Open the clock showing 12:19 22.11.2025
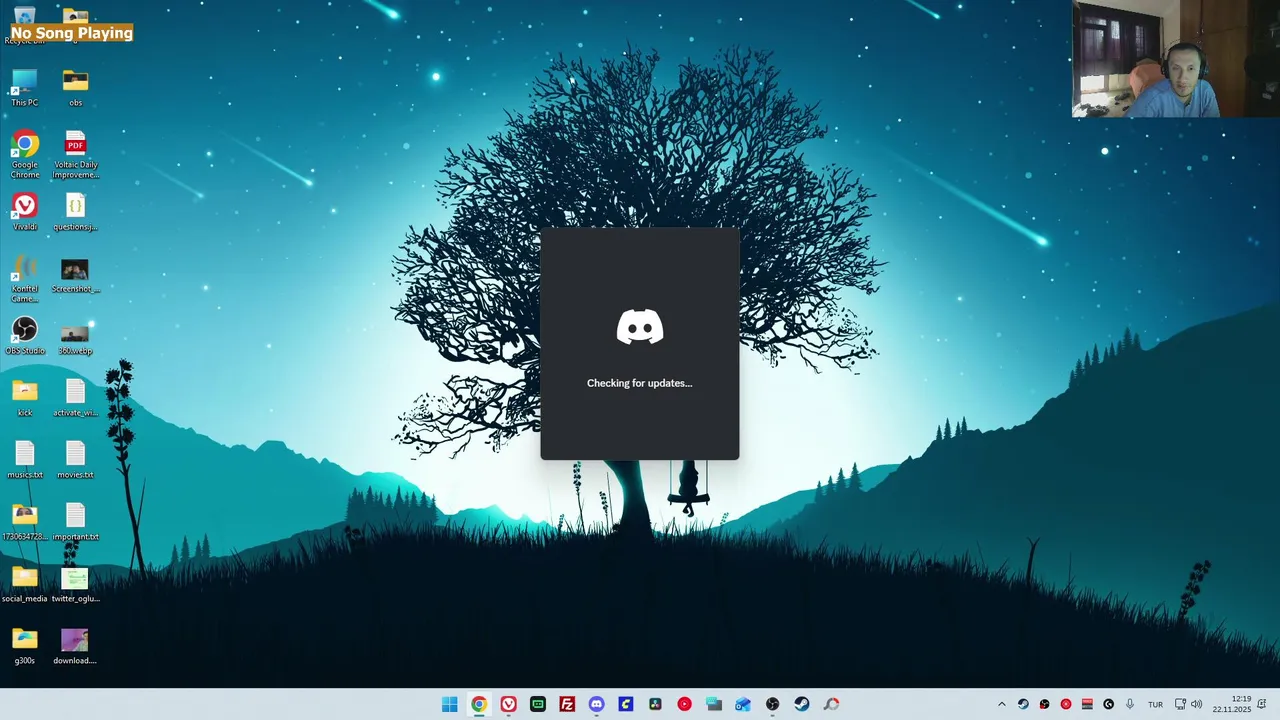Image resolution: width=1280 pixels, height=720 pixels. tap(1232, 704)
